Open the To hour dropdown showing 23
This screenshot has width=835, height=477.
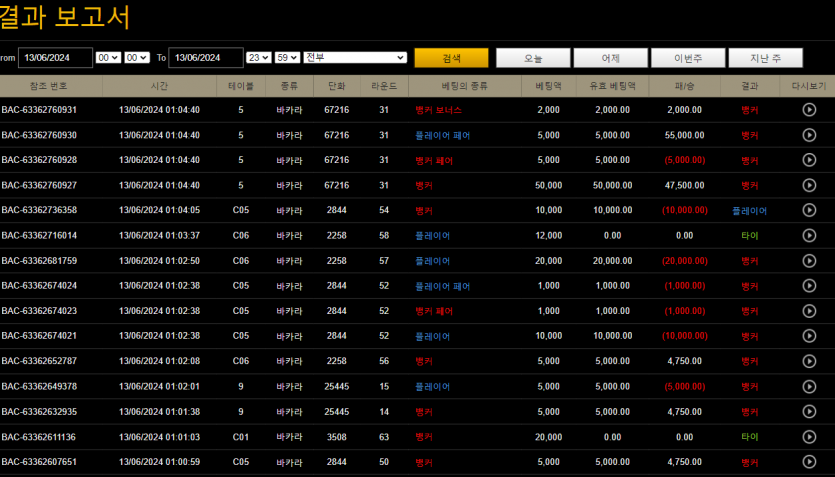pos(259,57)
